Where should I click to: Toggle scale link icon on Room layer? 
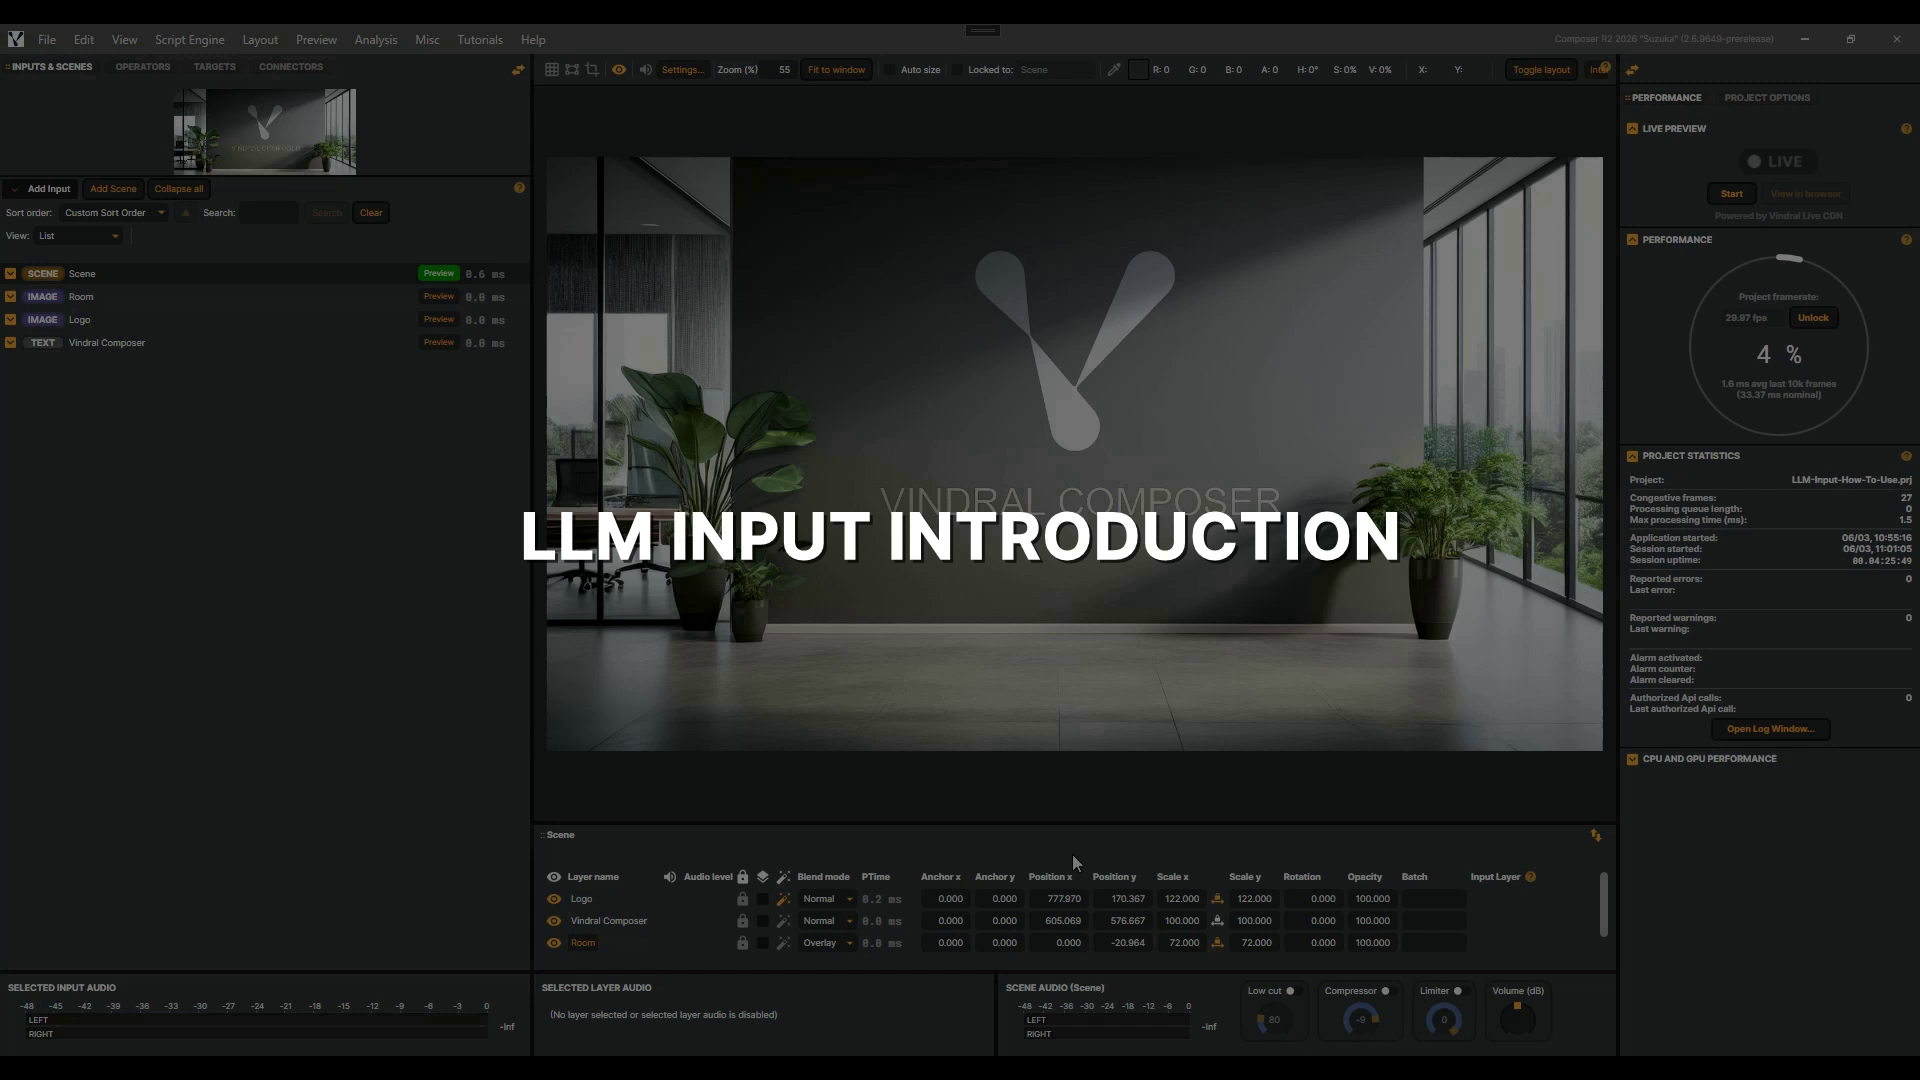pos(1217,943)
